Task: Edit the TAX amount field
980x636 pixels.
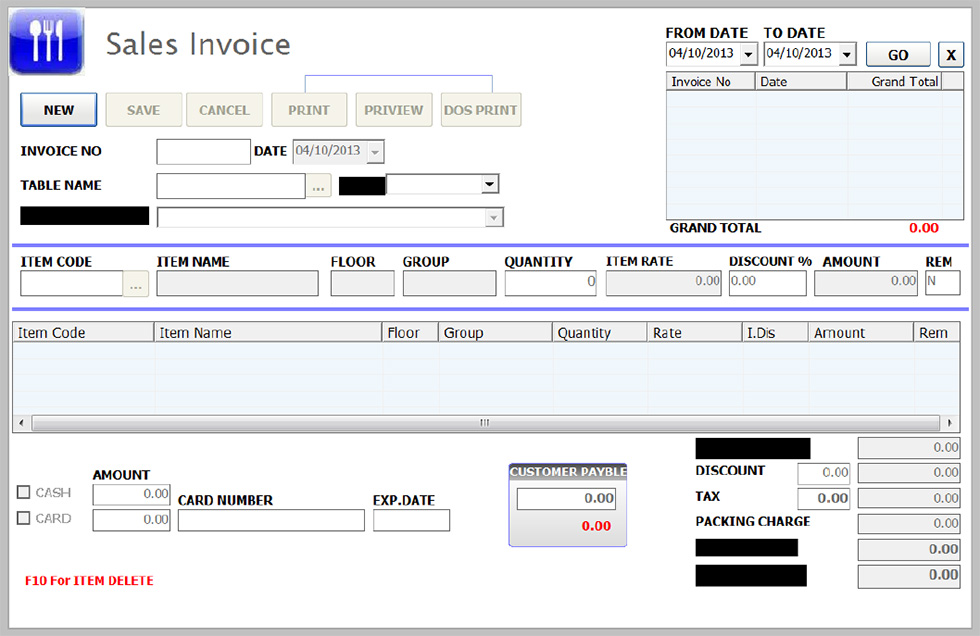Action: (x=823, y=497)
